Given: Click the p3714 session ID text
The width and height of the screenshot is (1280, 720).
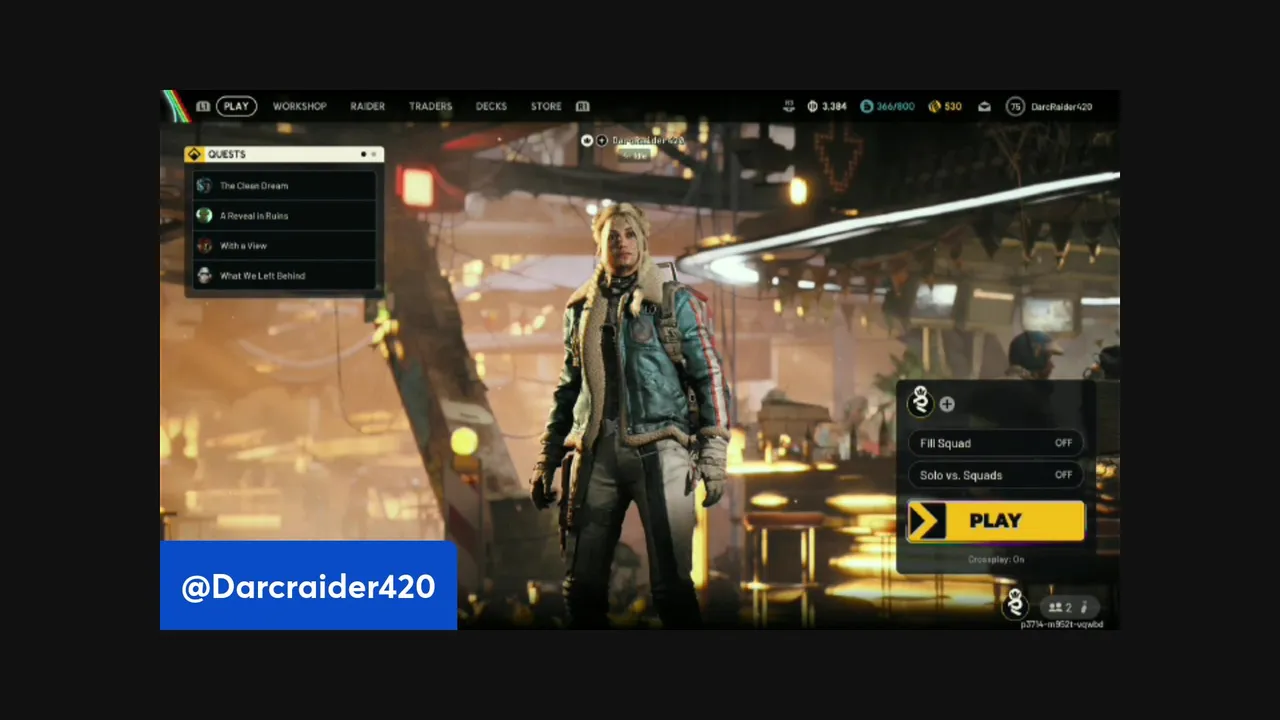Looking at the screenshot, I should 1062,624.
